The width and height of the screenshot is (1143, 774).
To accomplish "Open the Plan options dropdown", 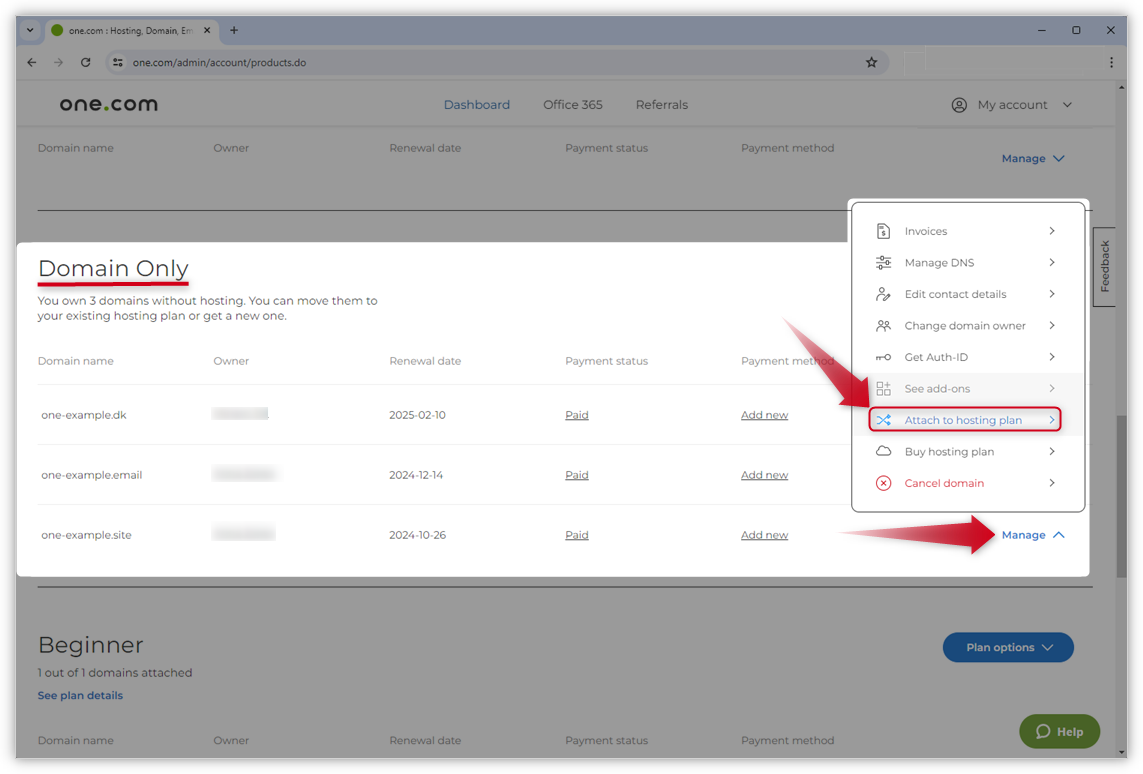I will point(1007,647).
